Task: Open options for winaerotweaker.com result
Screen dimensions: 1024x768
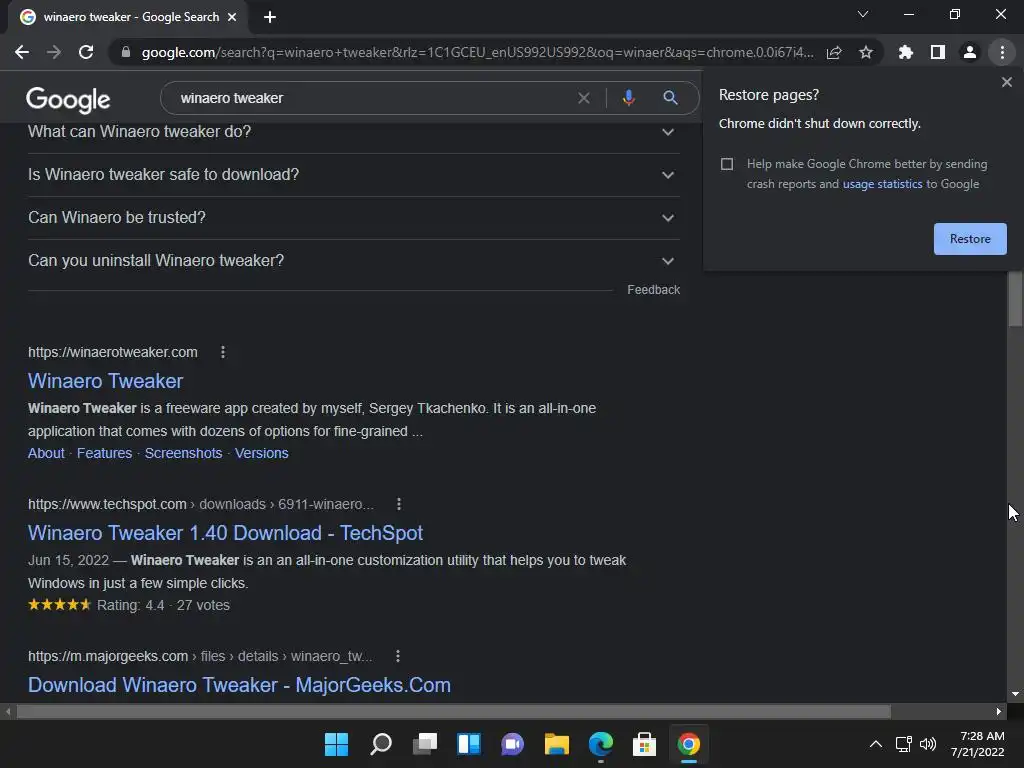Action: pyautogui.click(x=223, y=352)
